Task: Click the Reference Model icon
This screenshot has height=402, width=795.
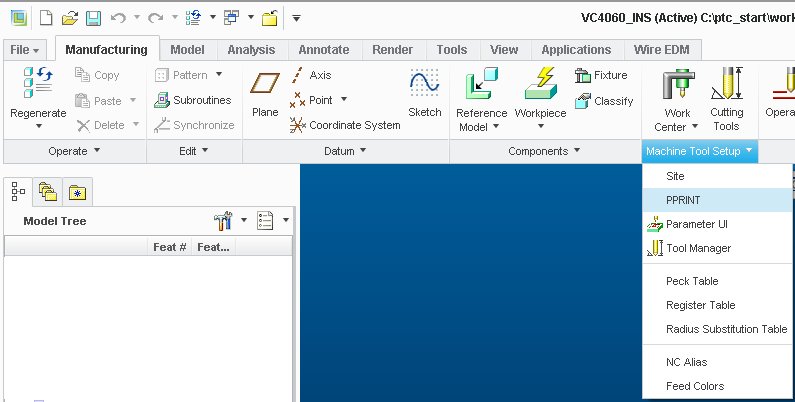Action: (482, 84)
